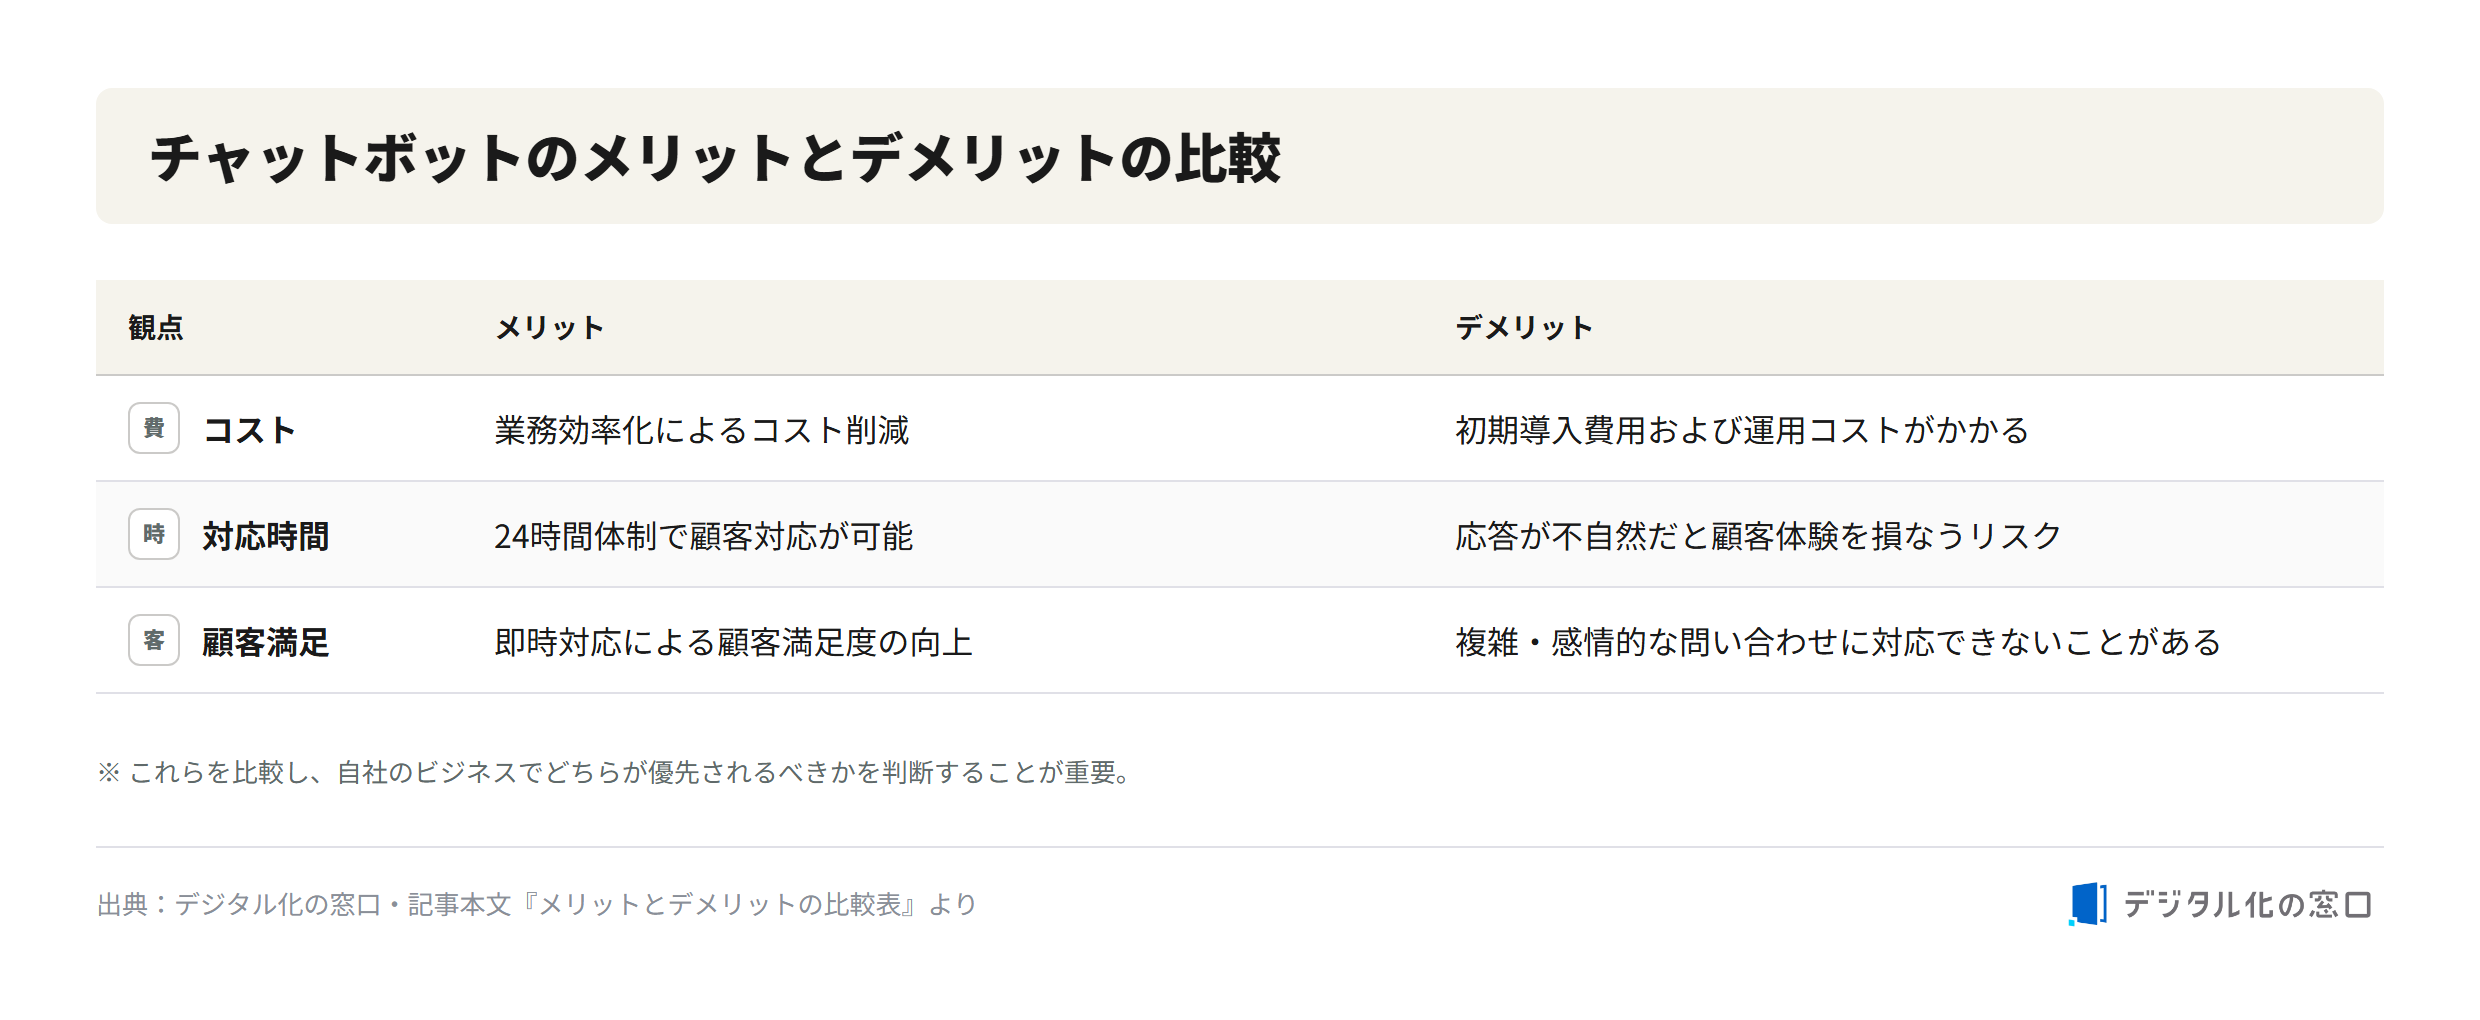
Task: Click the 応答が不自然だと顧客体験を損なう cell
Action: [1758, 536]
